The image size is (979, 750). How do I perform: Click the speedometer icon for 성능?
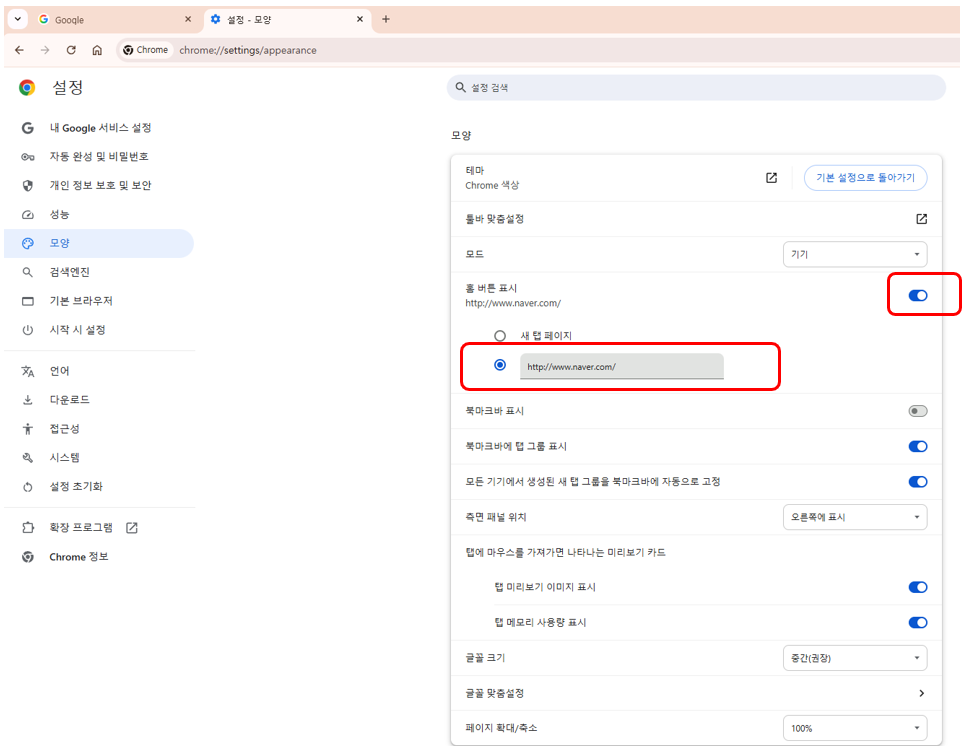(x=27, y=215)
